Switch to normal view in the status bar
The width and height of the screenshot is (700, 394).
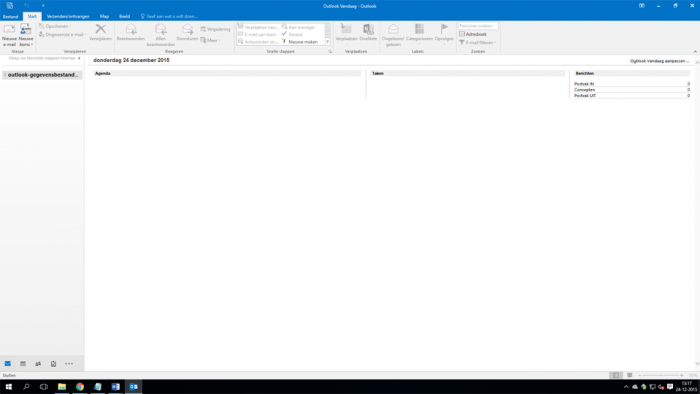tap(616, 375)
